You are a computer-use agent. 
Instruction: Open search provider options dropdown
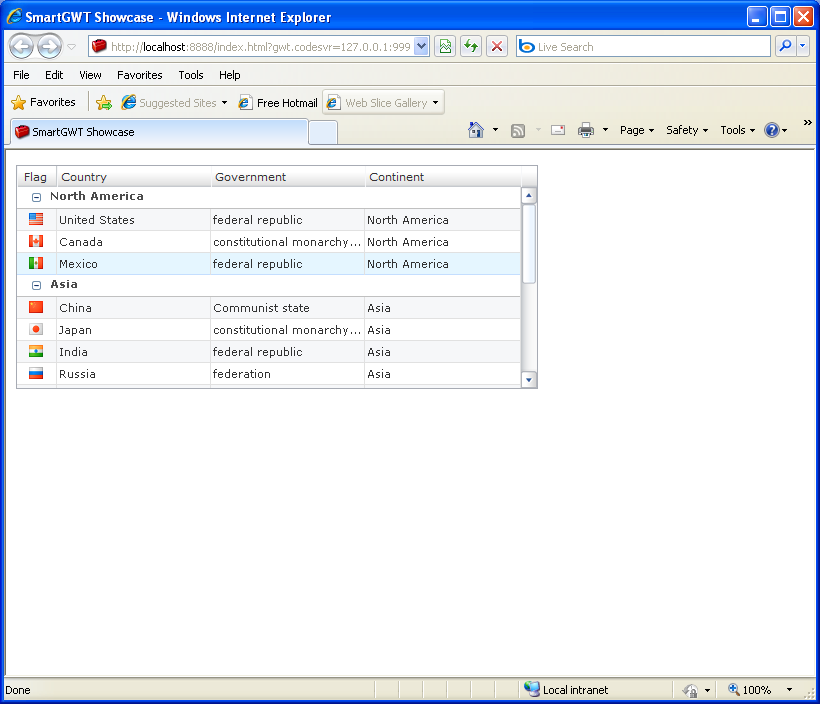[x=803, y=47]
